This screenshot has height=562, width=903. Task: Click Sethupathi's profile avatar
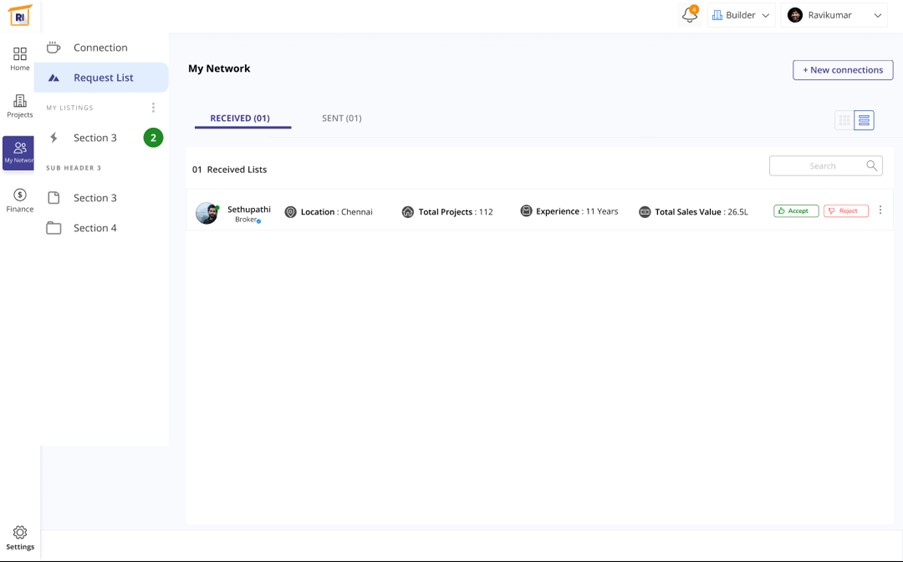coord(207,212)
